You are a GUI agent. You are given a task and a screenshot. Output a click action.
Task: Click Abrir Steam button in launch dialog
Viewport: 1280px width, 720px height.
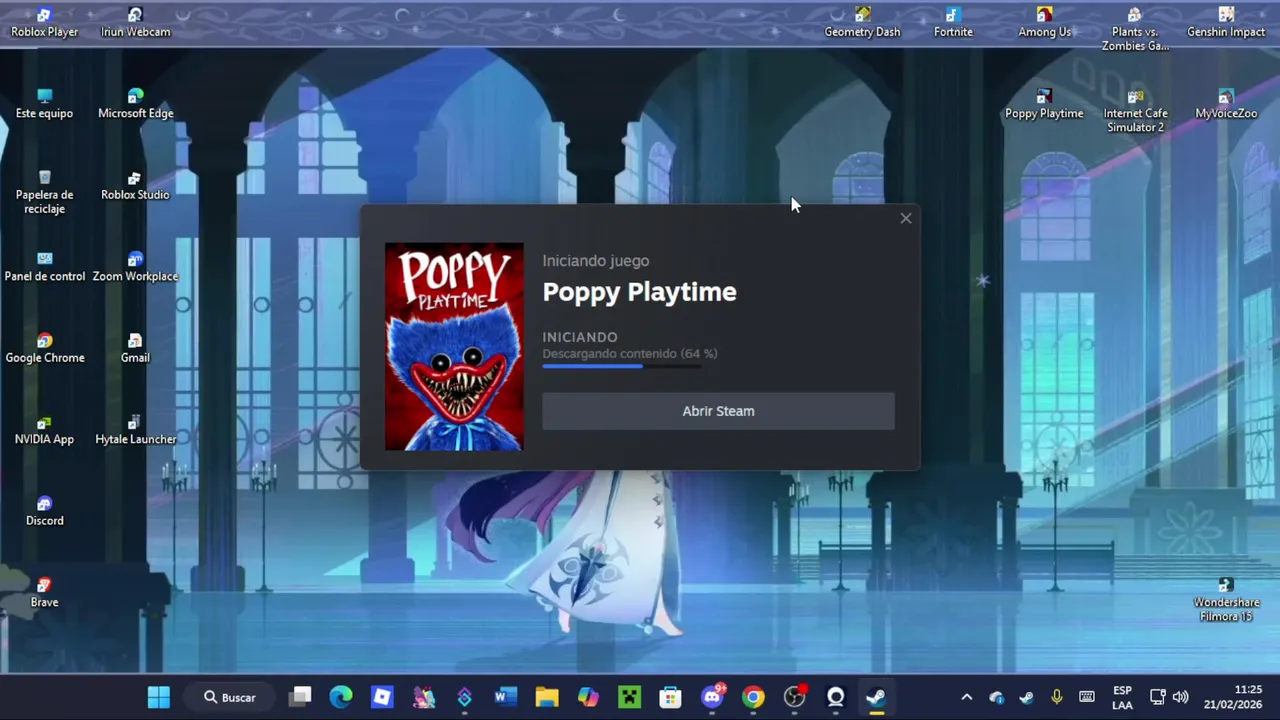[718, 411]
